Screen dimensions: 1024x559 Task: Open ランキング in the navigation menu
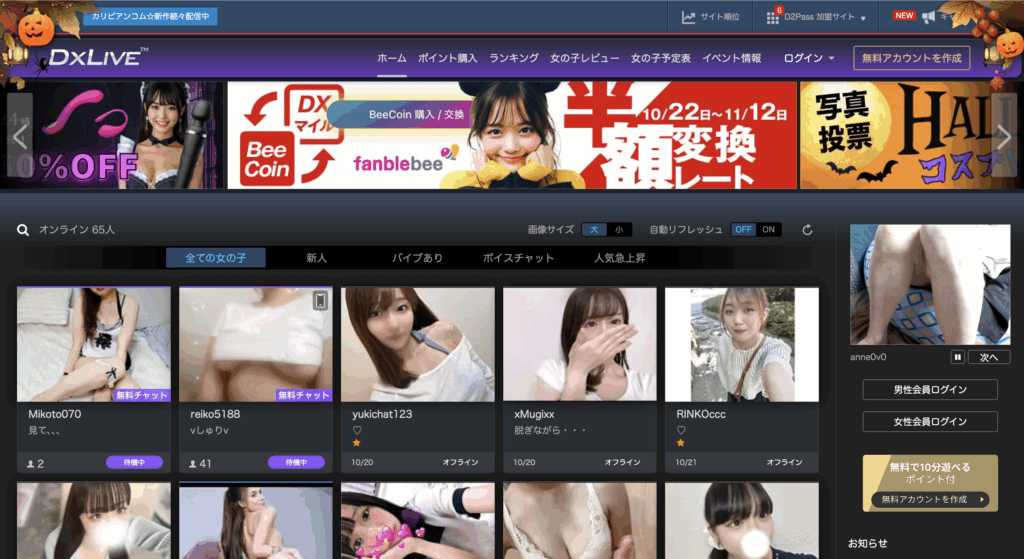click(x=514, y=58)
